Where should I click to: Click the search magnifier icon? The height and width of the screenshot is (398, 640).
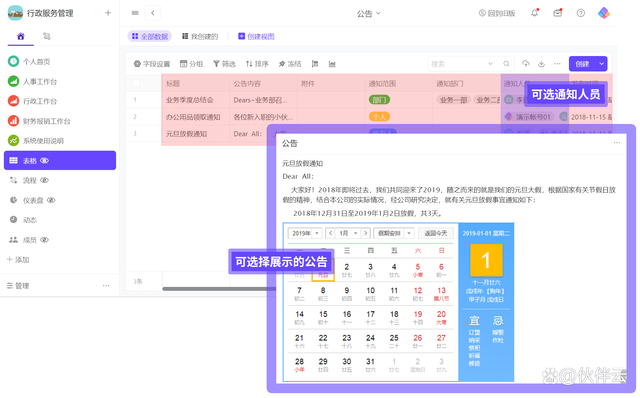[506, 64]
